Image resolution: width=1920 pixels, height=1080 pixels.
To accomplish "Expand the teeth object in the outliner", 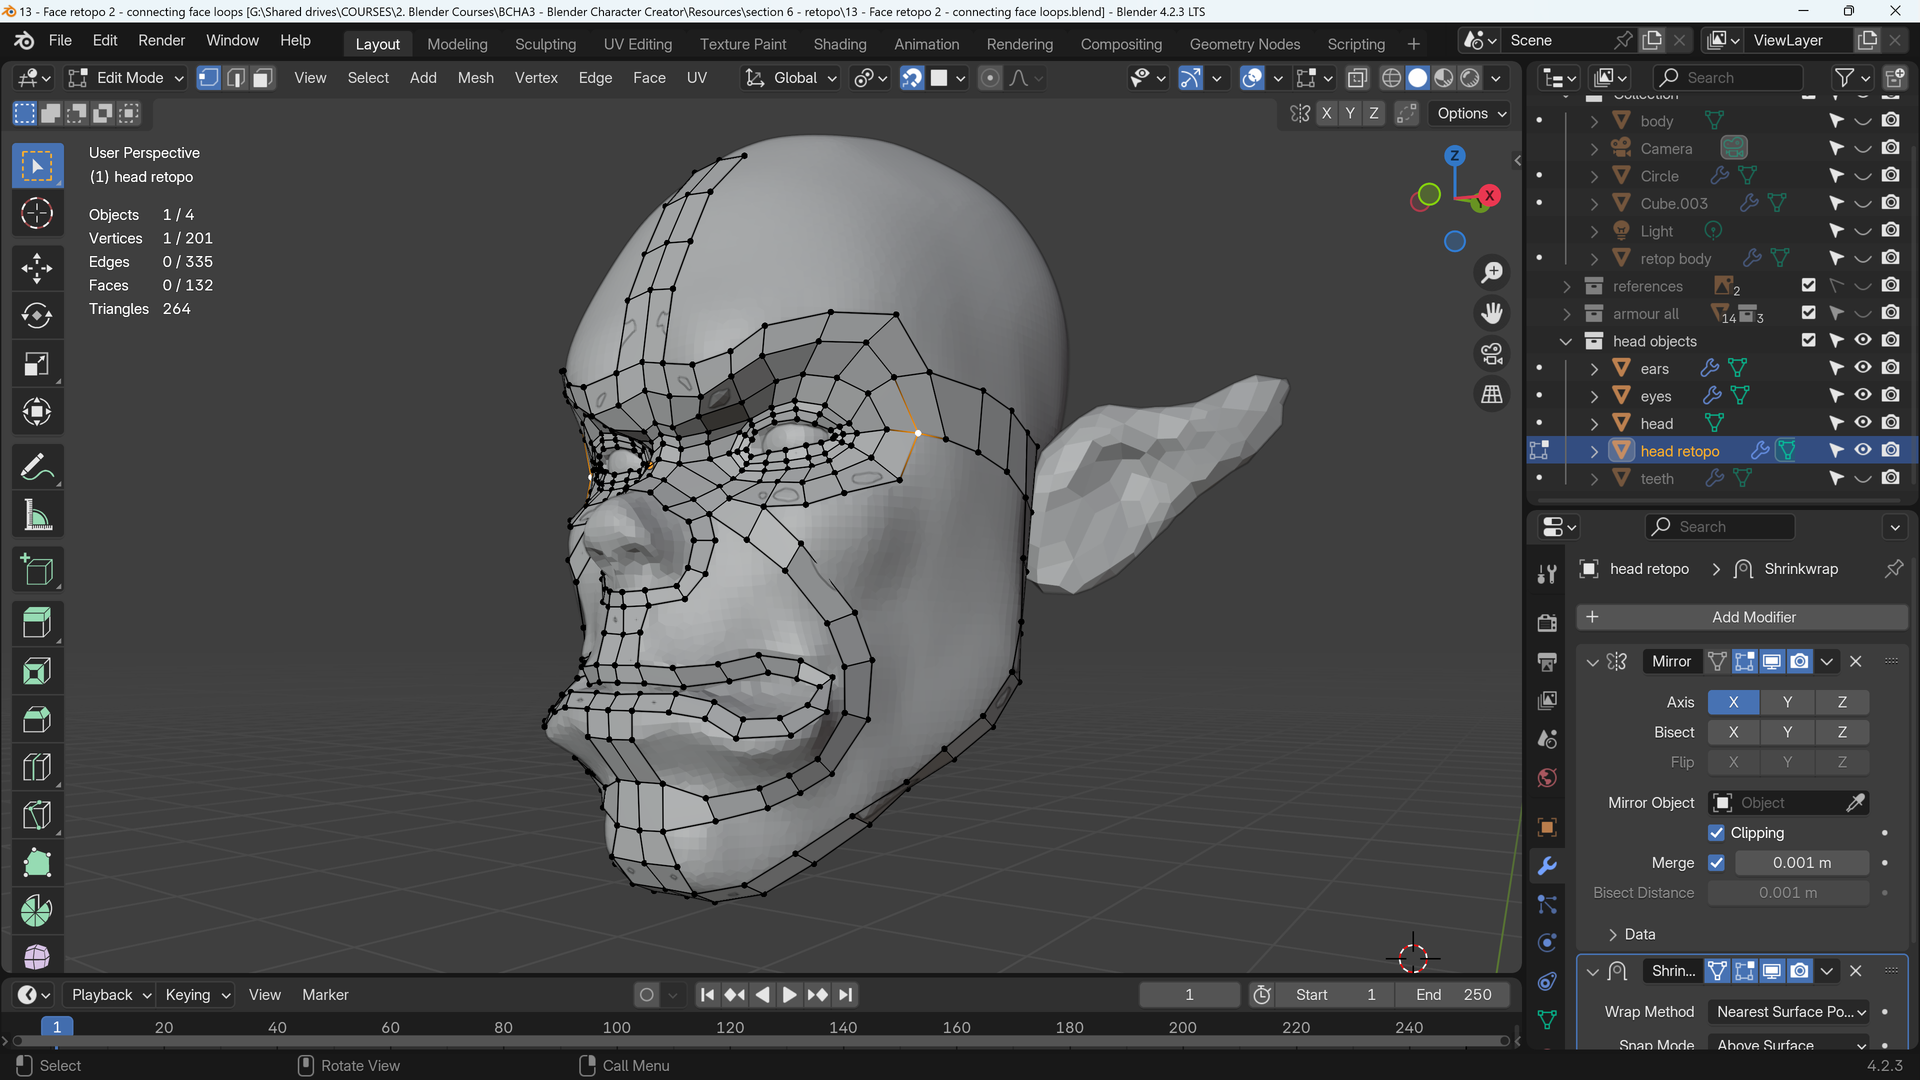I will [1594, 478].
